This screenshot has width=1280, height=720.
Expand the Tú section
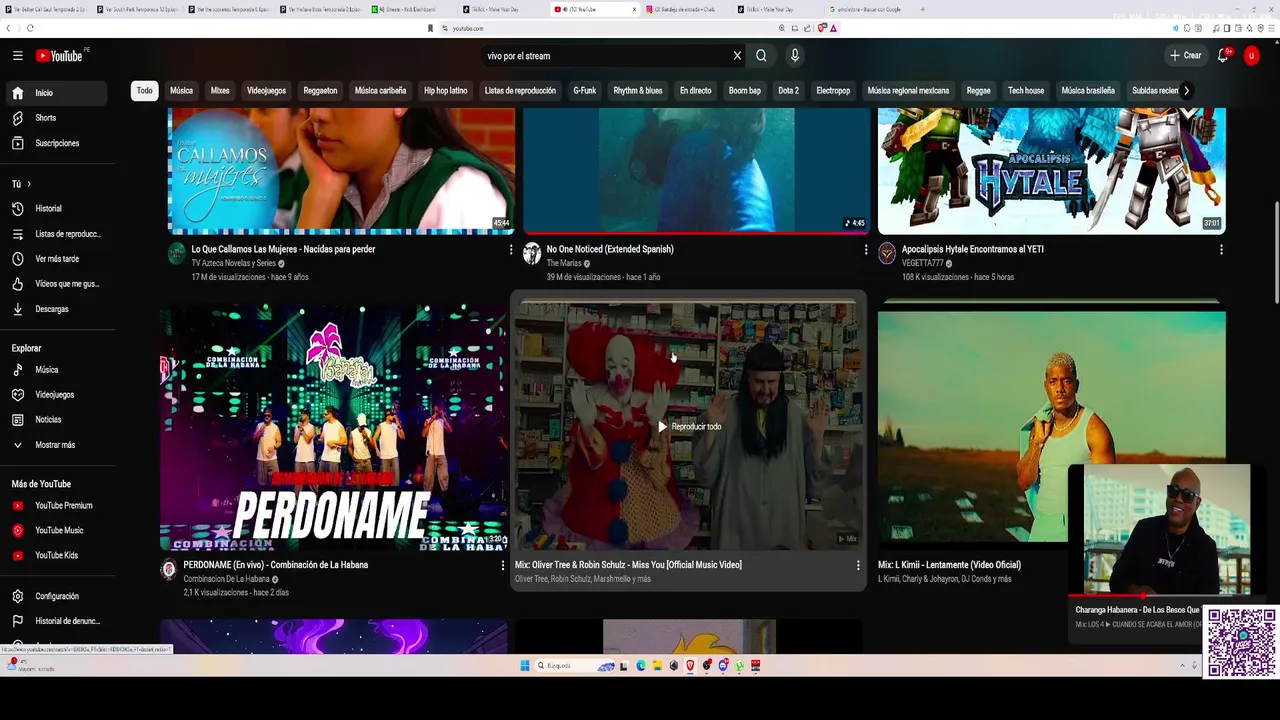pyautogui.click(x=21, y=184)
